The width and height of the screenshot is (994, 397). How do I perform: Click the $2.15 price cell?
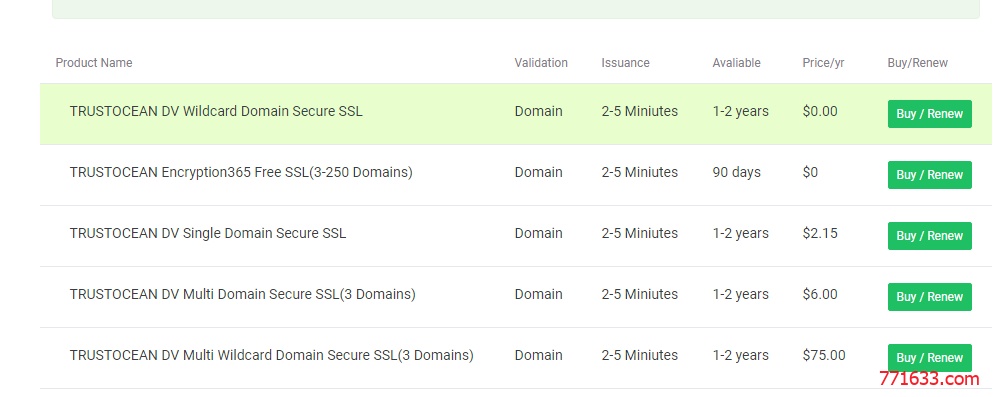coord(820,233)
